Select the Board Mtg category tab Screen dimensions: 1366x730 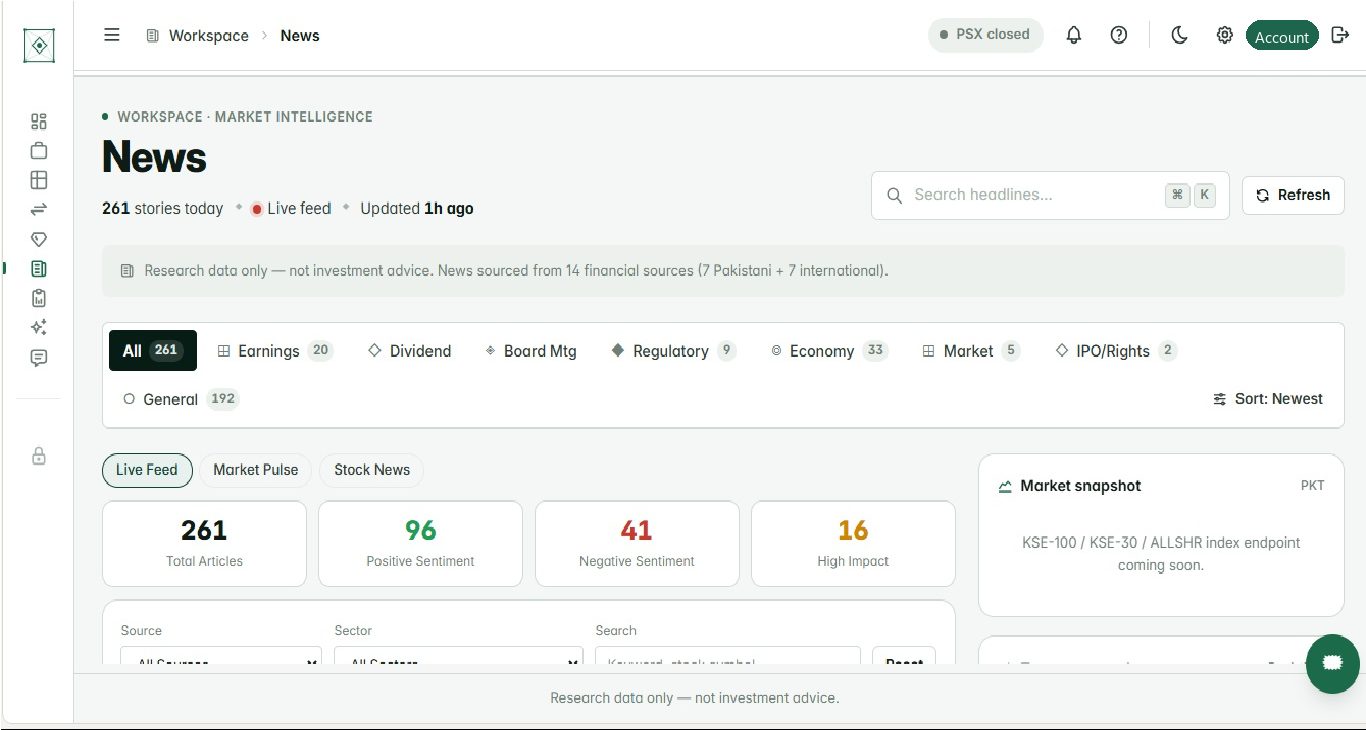(531, 351)
